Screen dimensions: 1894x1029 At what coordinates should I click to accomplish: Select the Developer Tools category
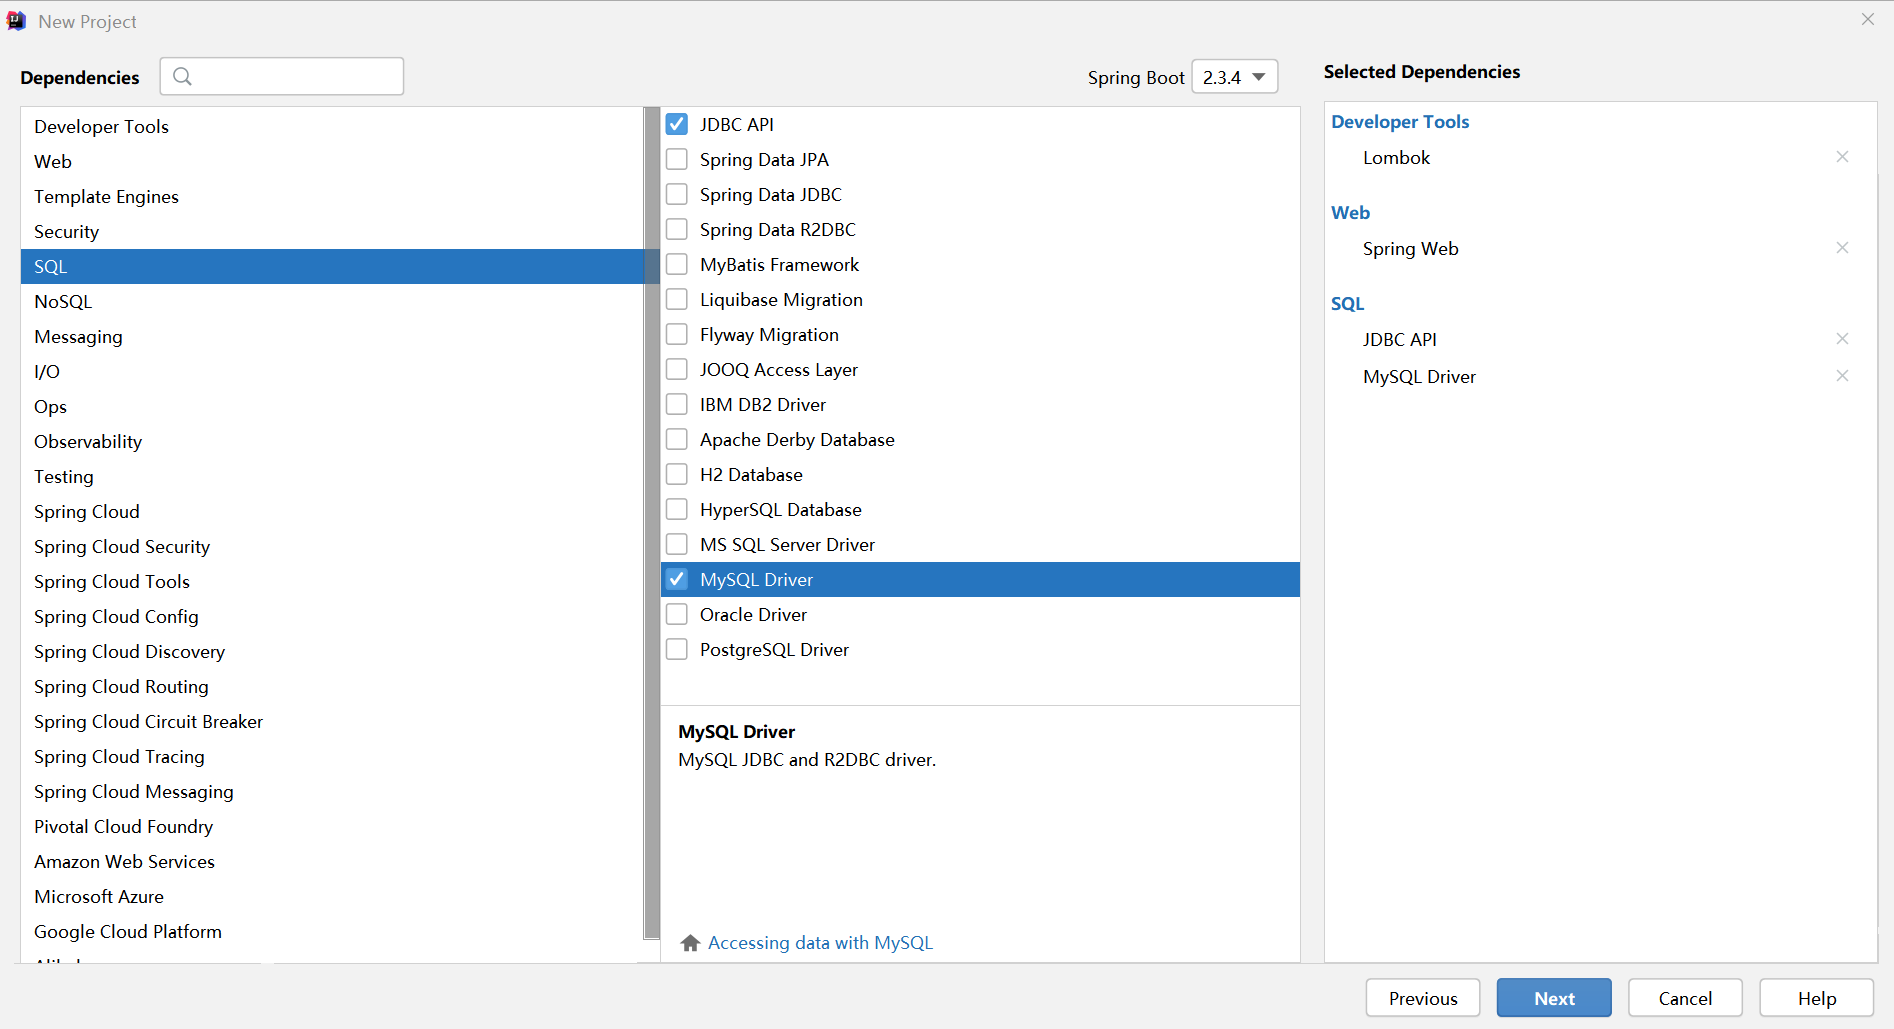point(332,126)
